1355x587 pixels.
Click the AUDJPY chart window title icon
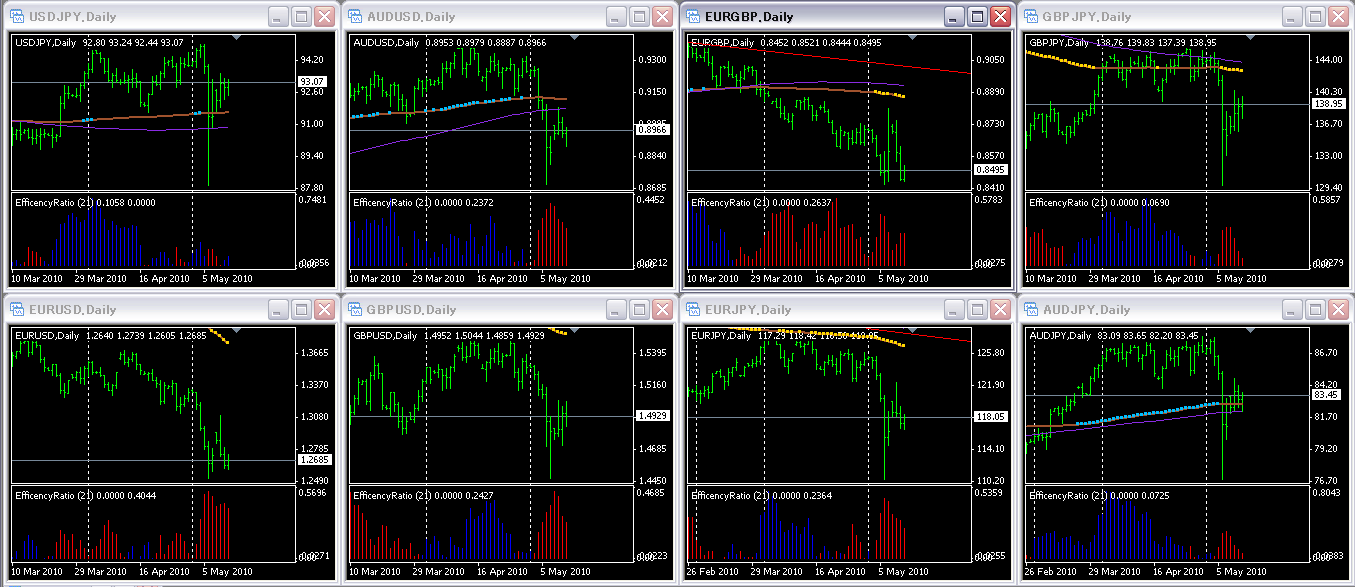[1030, 310]
